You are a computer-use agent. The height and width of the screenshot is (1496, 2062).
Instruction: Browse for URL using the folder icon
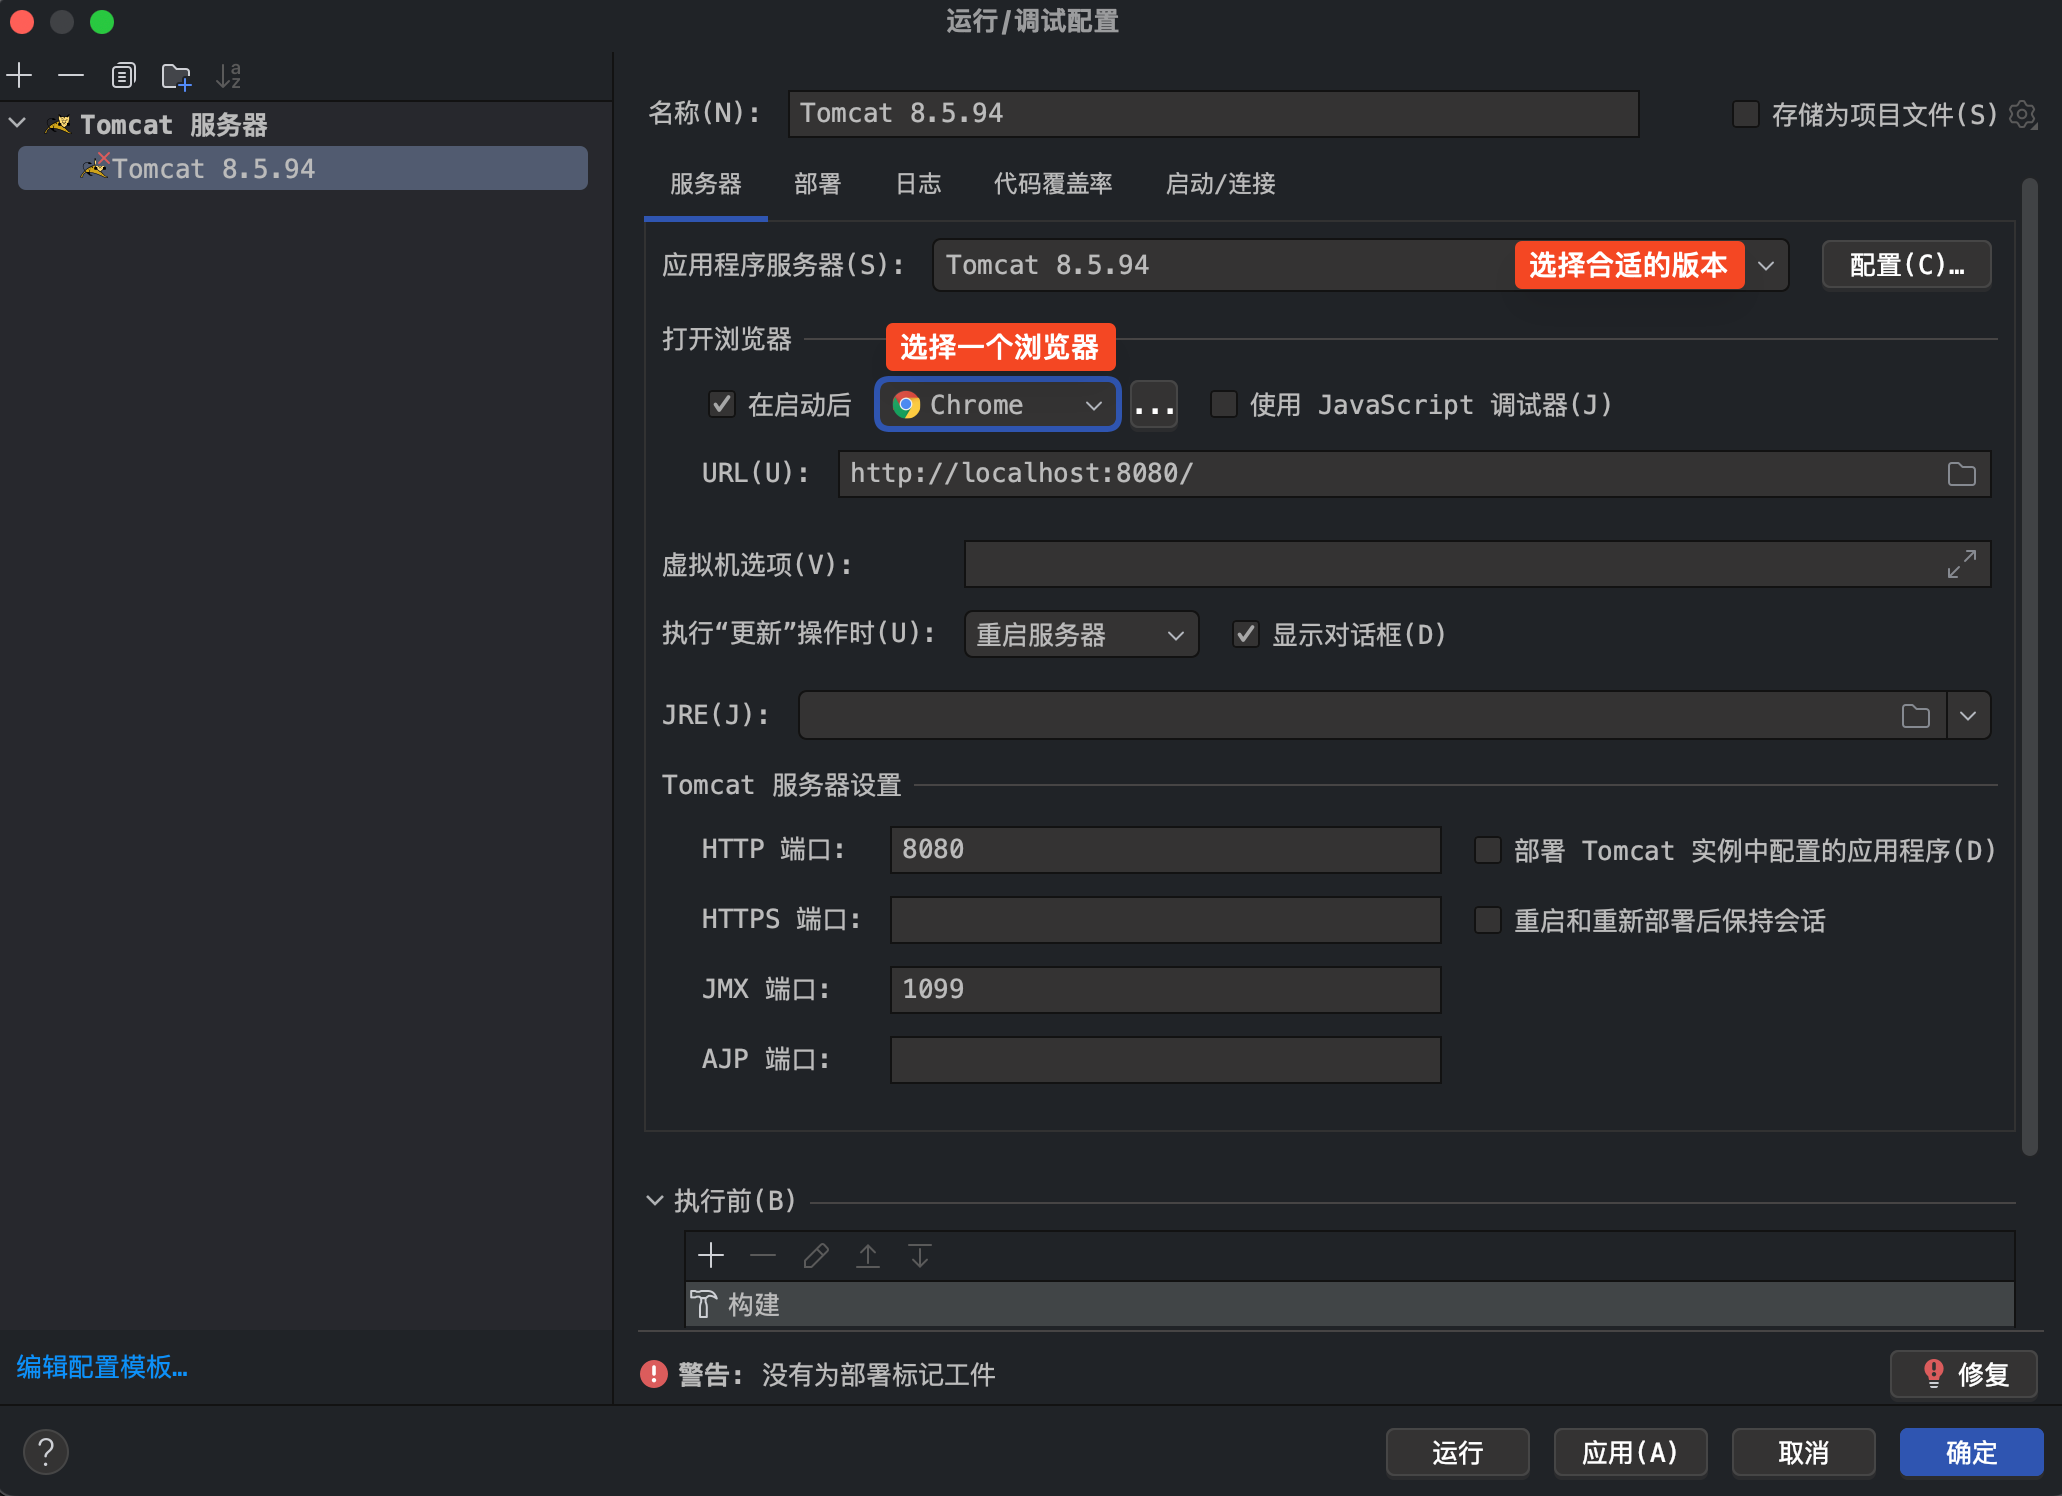[1962, 474]
